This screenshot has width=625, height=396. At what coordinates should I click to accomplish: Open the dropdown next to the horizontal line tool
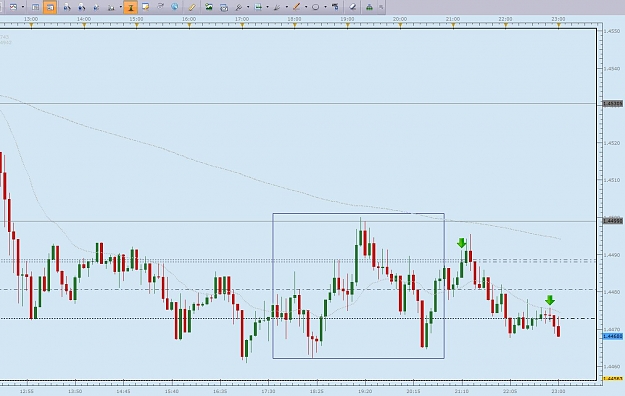click(x=267, y=7)
